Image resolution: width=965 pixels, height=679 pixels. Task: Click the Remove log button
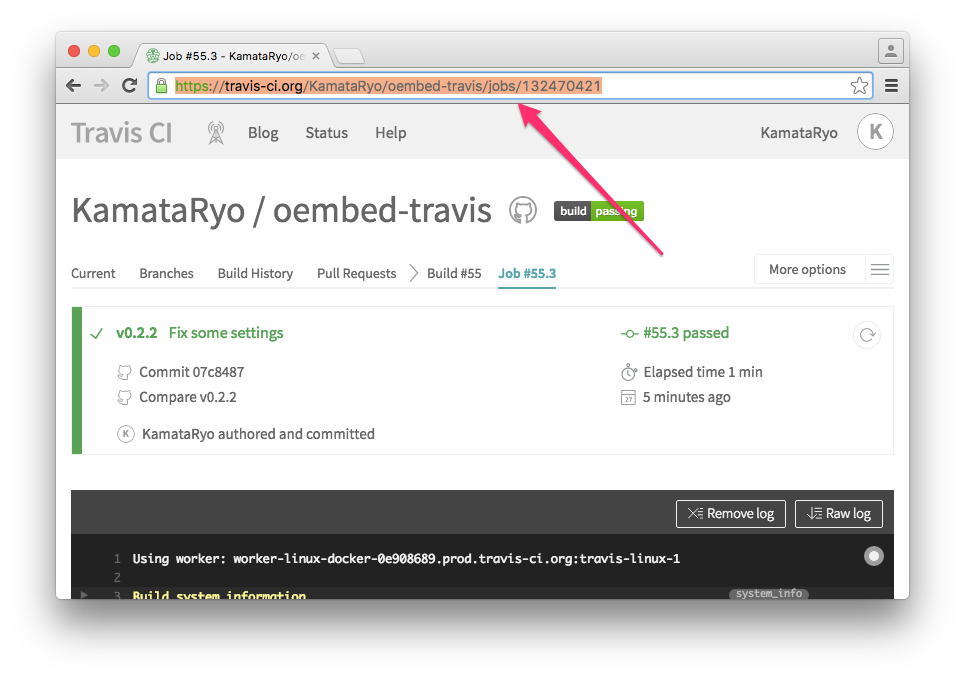tap(731, 513)
